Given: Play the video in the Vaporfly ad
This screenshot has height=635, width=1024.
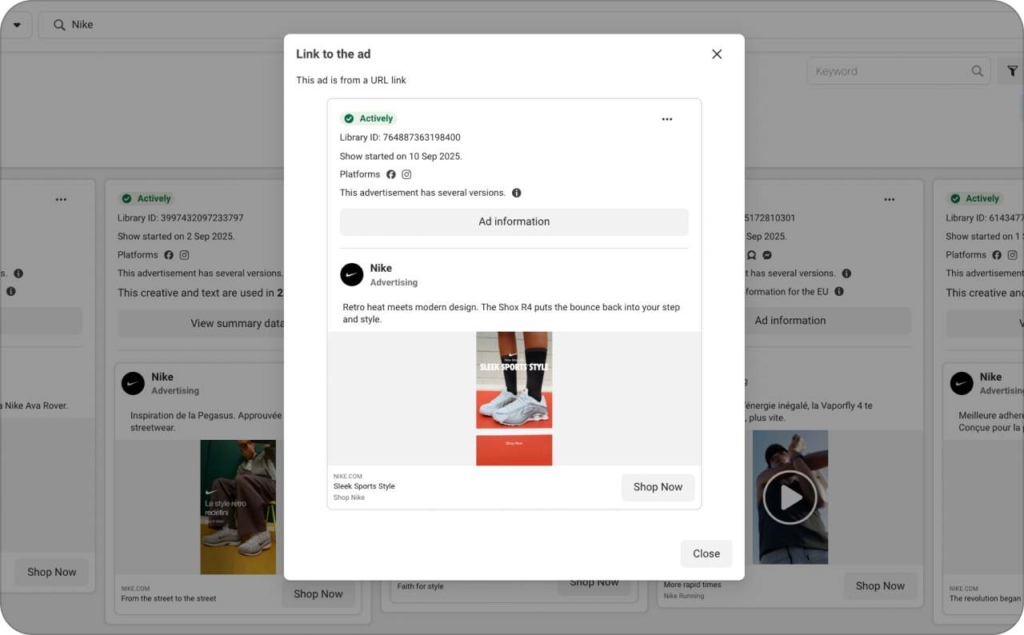Looking at the screenshot, I should coord(790,497).
